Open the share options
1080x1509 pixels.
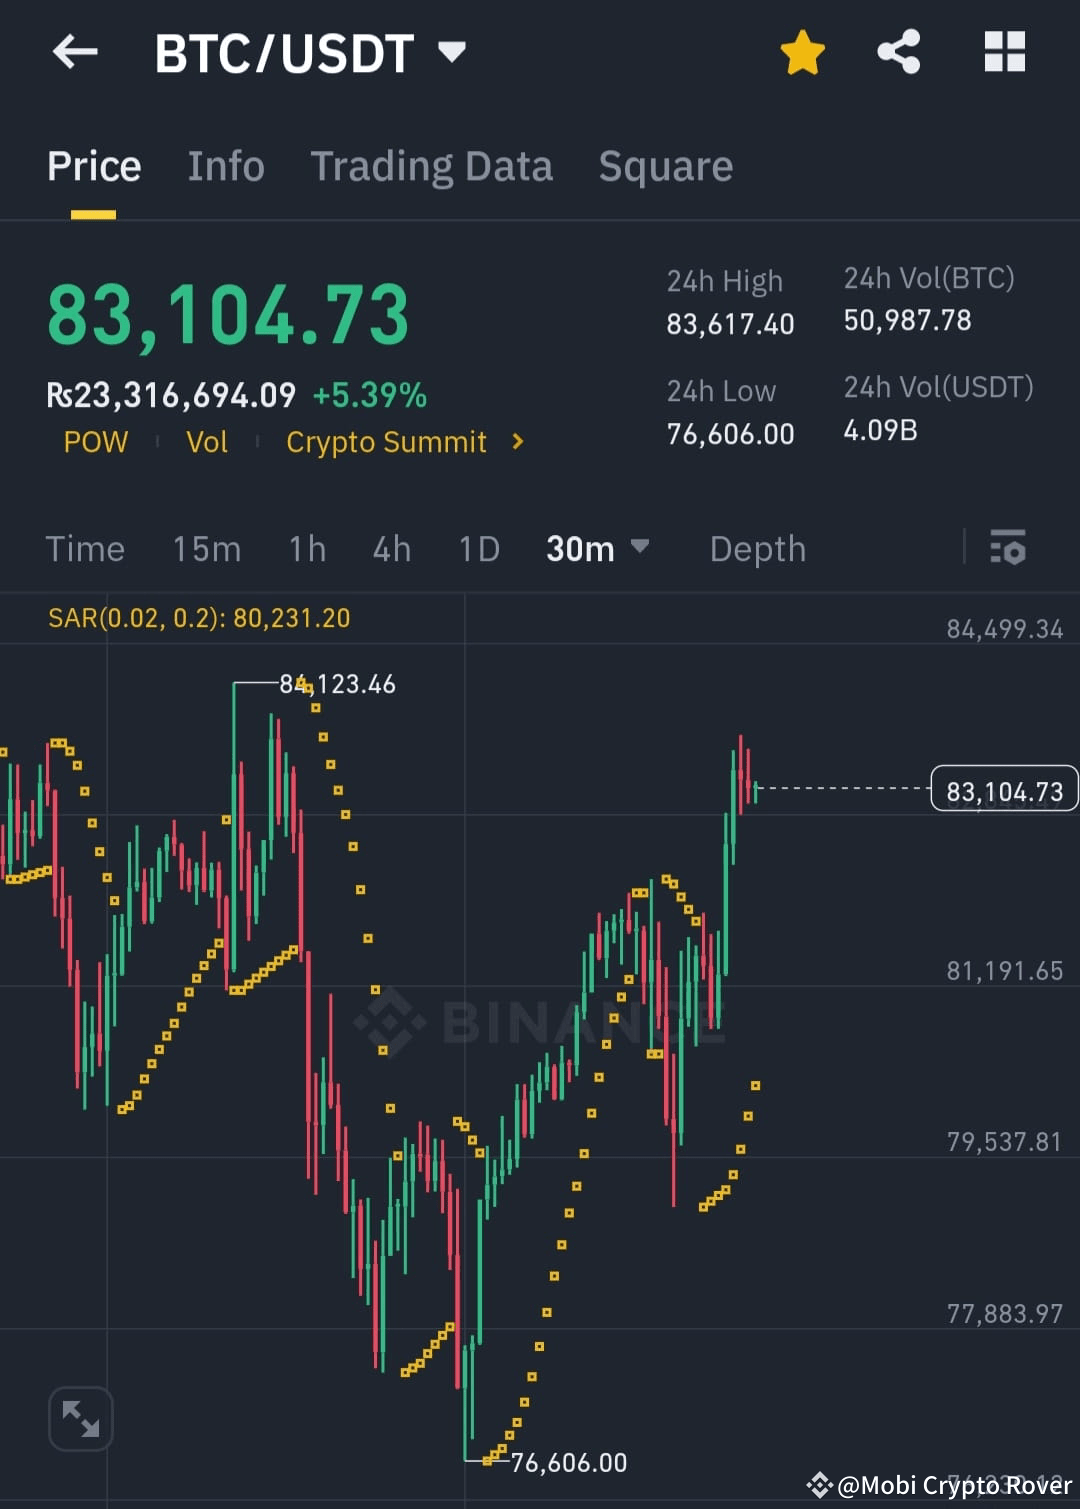click(899, 52)
